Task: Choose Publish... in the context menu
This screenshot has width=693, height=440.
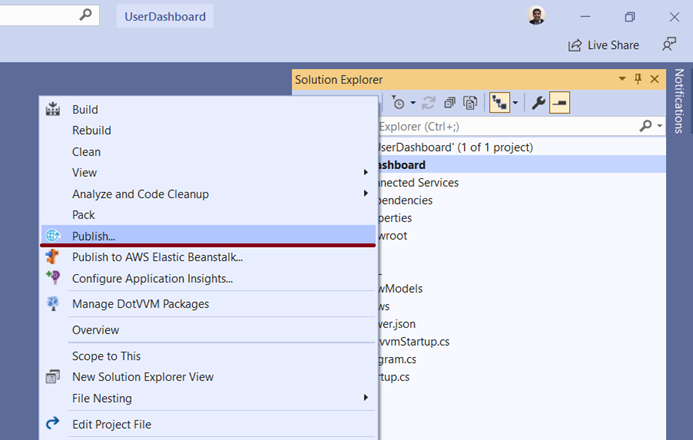Action: coord(208,235)
